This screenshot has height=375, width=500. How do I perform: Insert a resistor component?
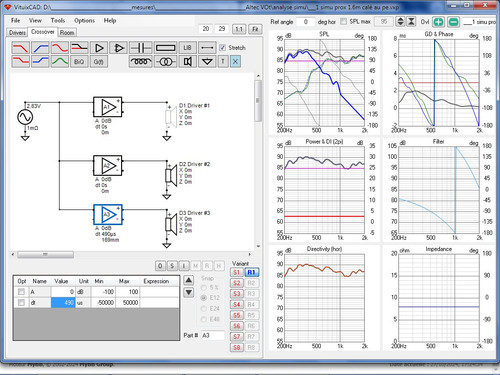click(x=165, y=48)
